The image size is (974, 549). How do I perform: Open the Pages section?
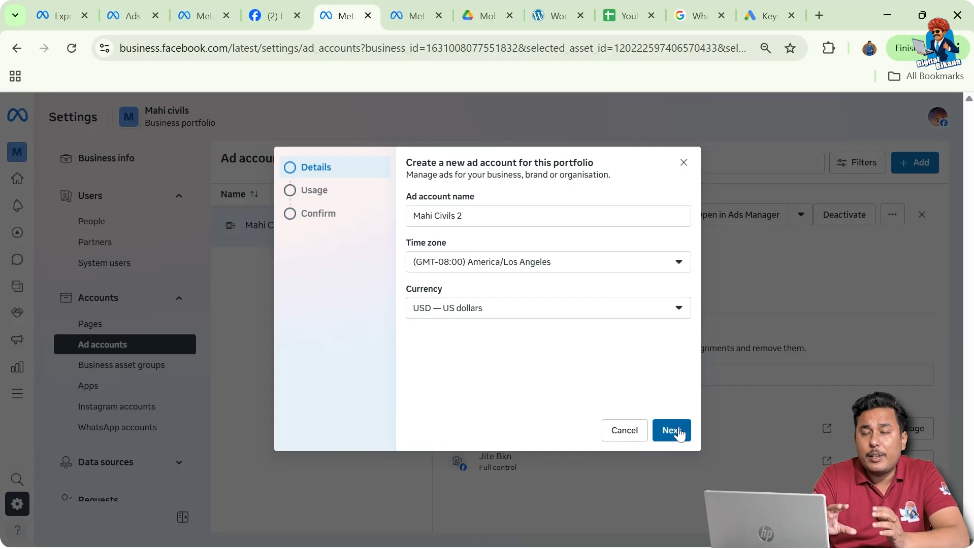(89, 324)
